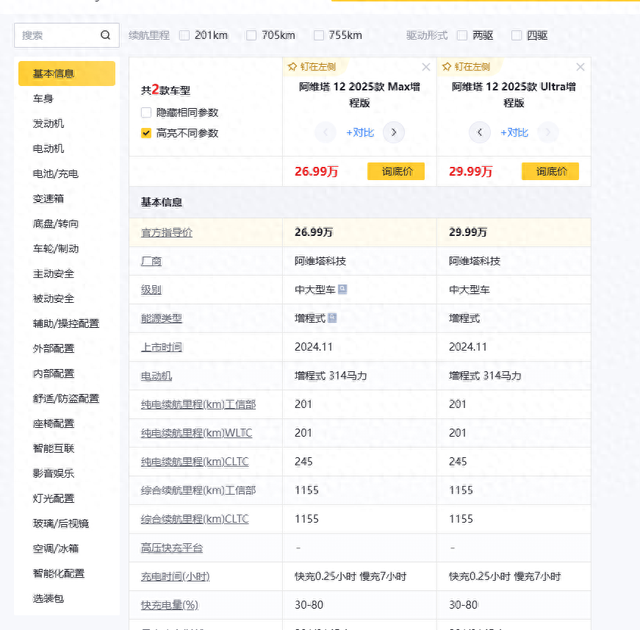This screenshot has width=640, height=630.
Task: Click the 电动机 row label link
Action: pyautogui.click(x=156, y=376)
